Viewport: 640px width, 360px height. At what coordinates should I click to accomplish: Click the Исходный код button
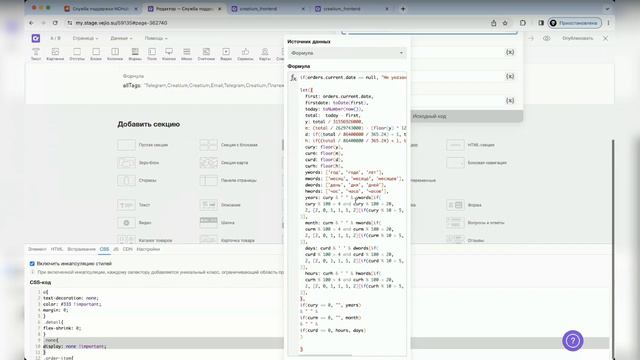(429, 116)
